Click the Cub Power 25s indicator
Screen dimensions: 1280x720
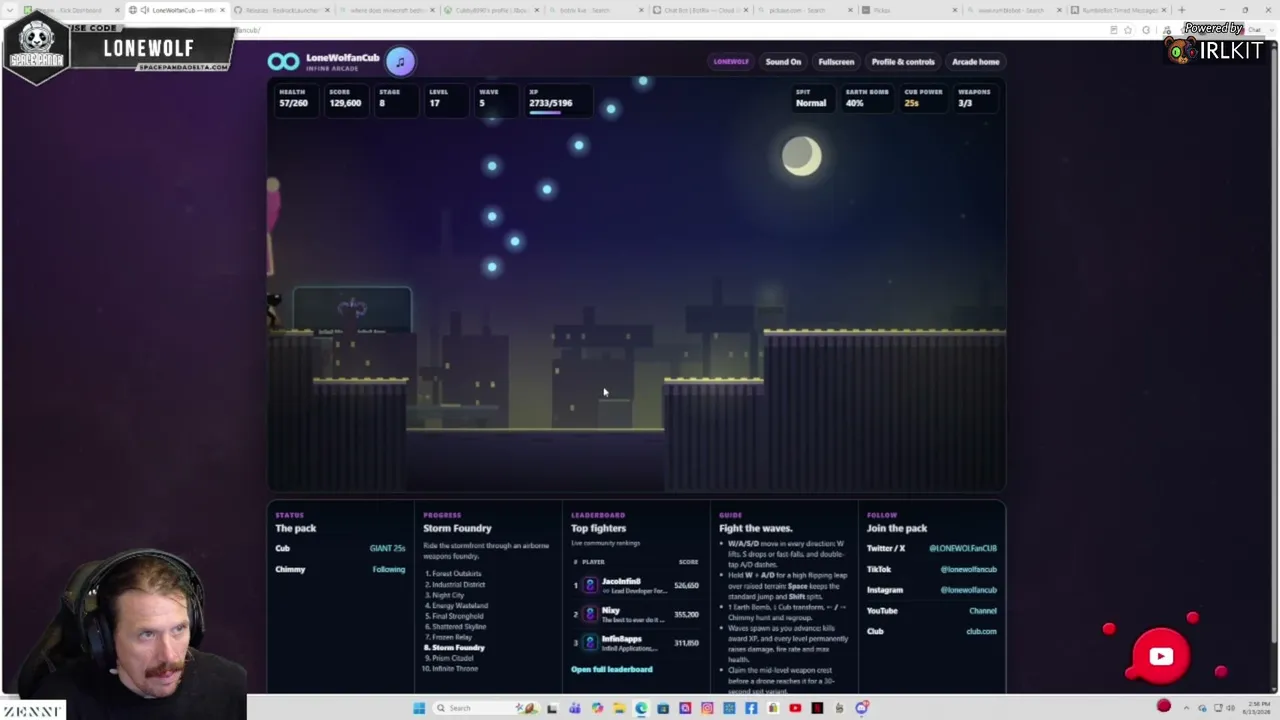(923, 98)
